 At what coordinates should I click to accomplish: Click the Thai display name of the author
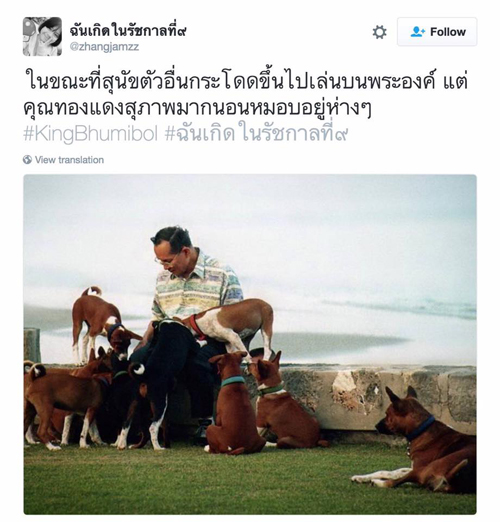coord(128,31)
